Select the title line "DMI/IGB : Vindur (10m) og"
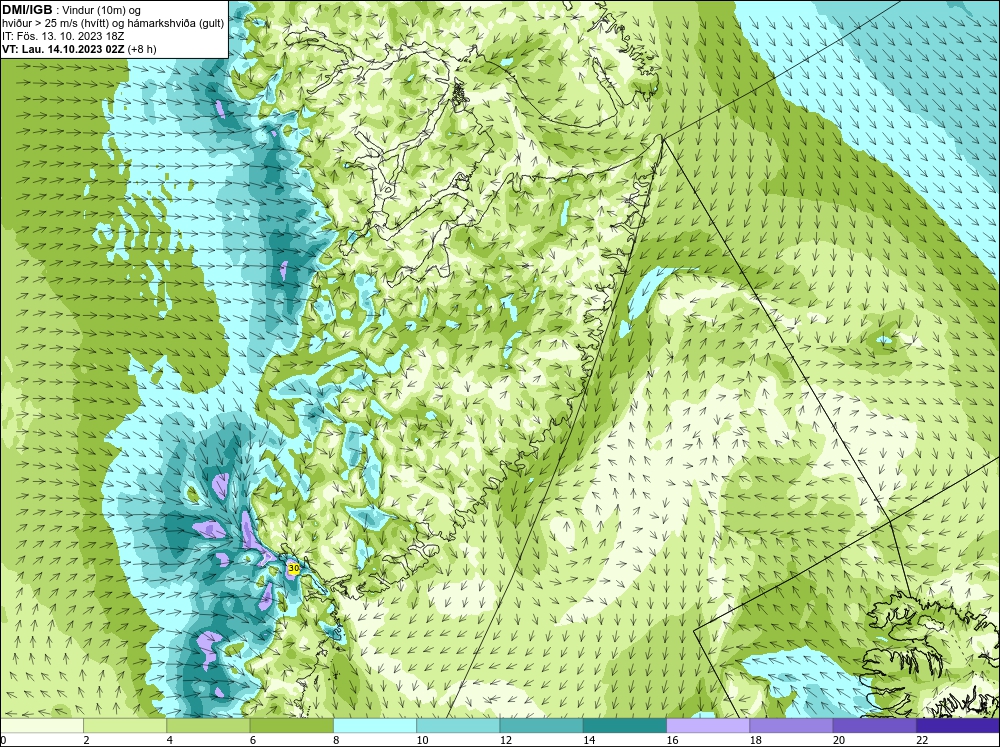 72,10
